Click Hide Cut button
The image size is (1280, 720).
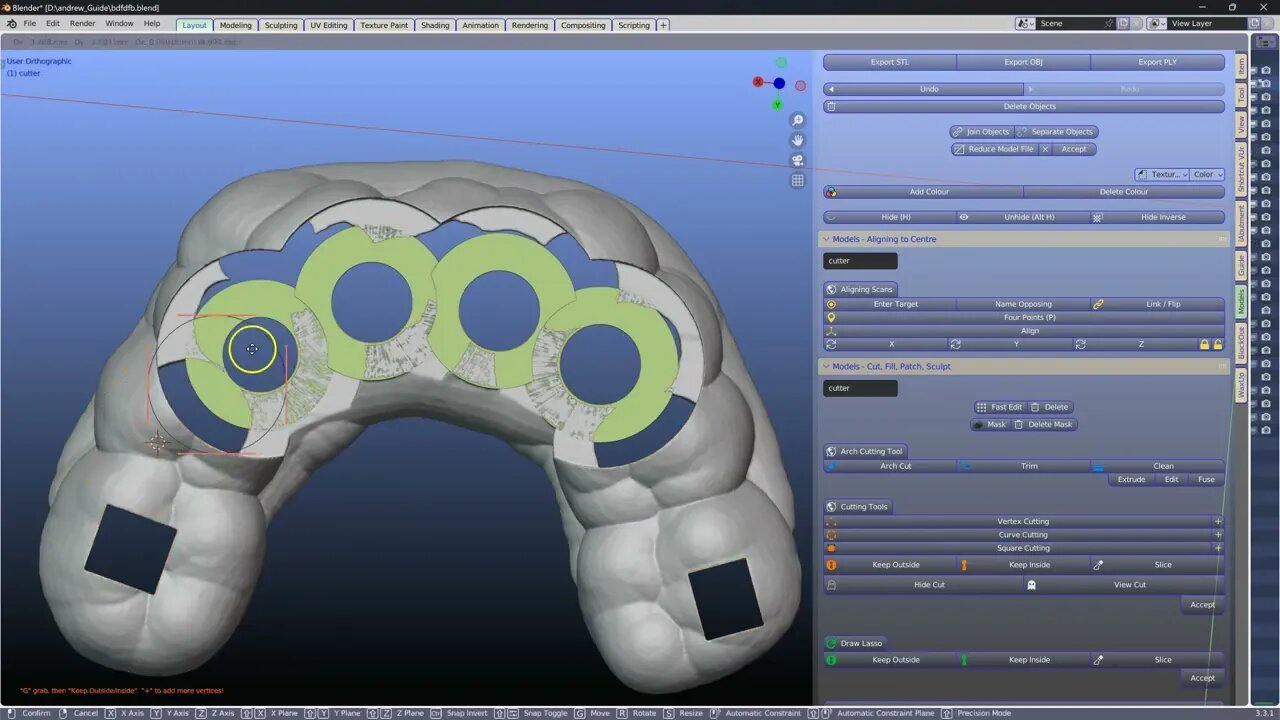924,585
